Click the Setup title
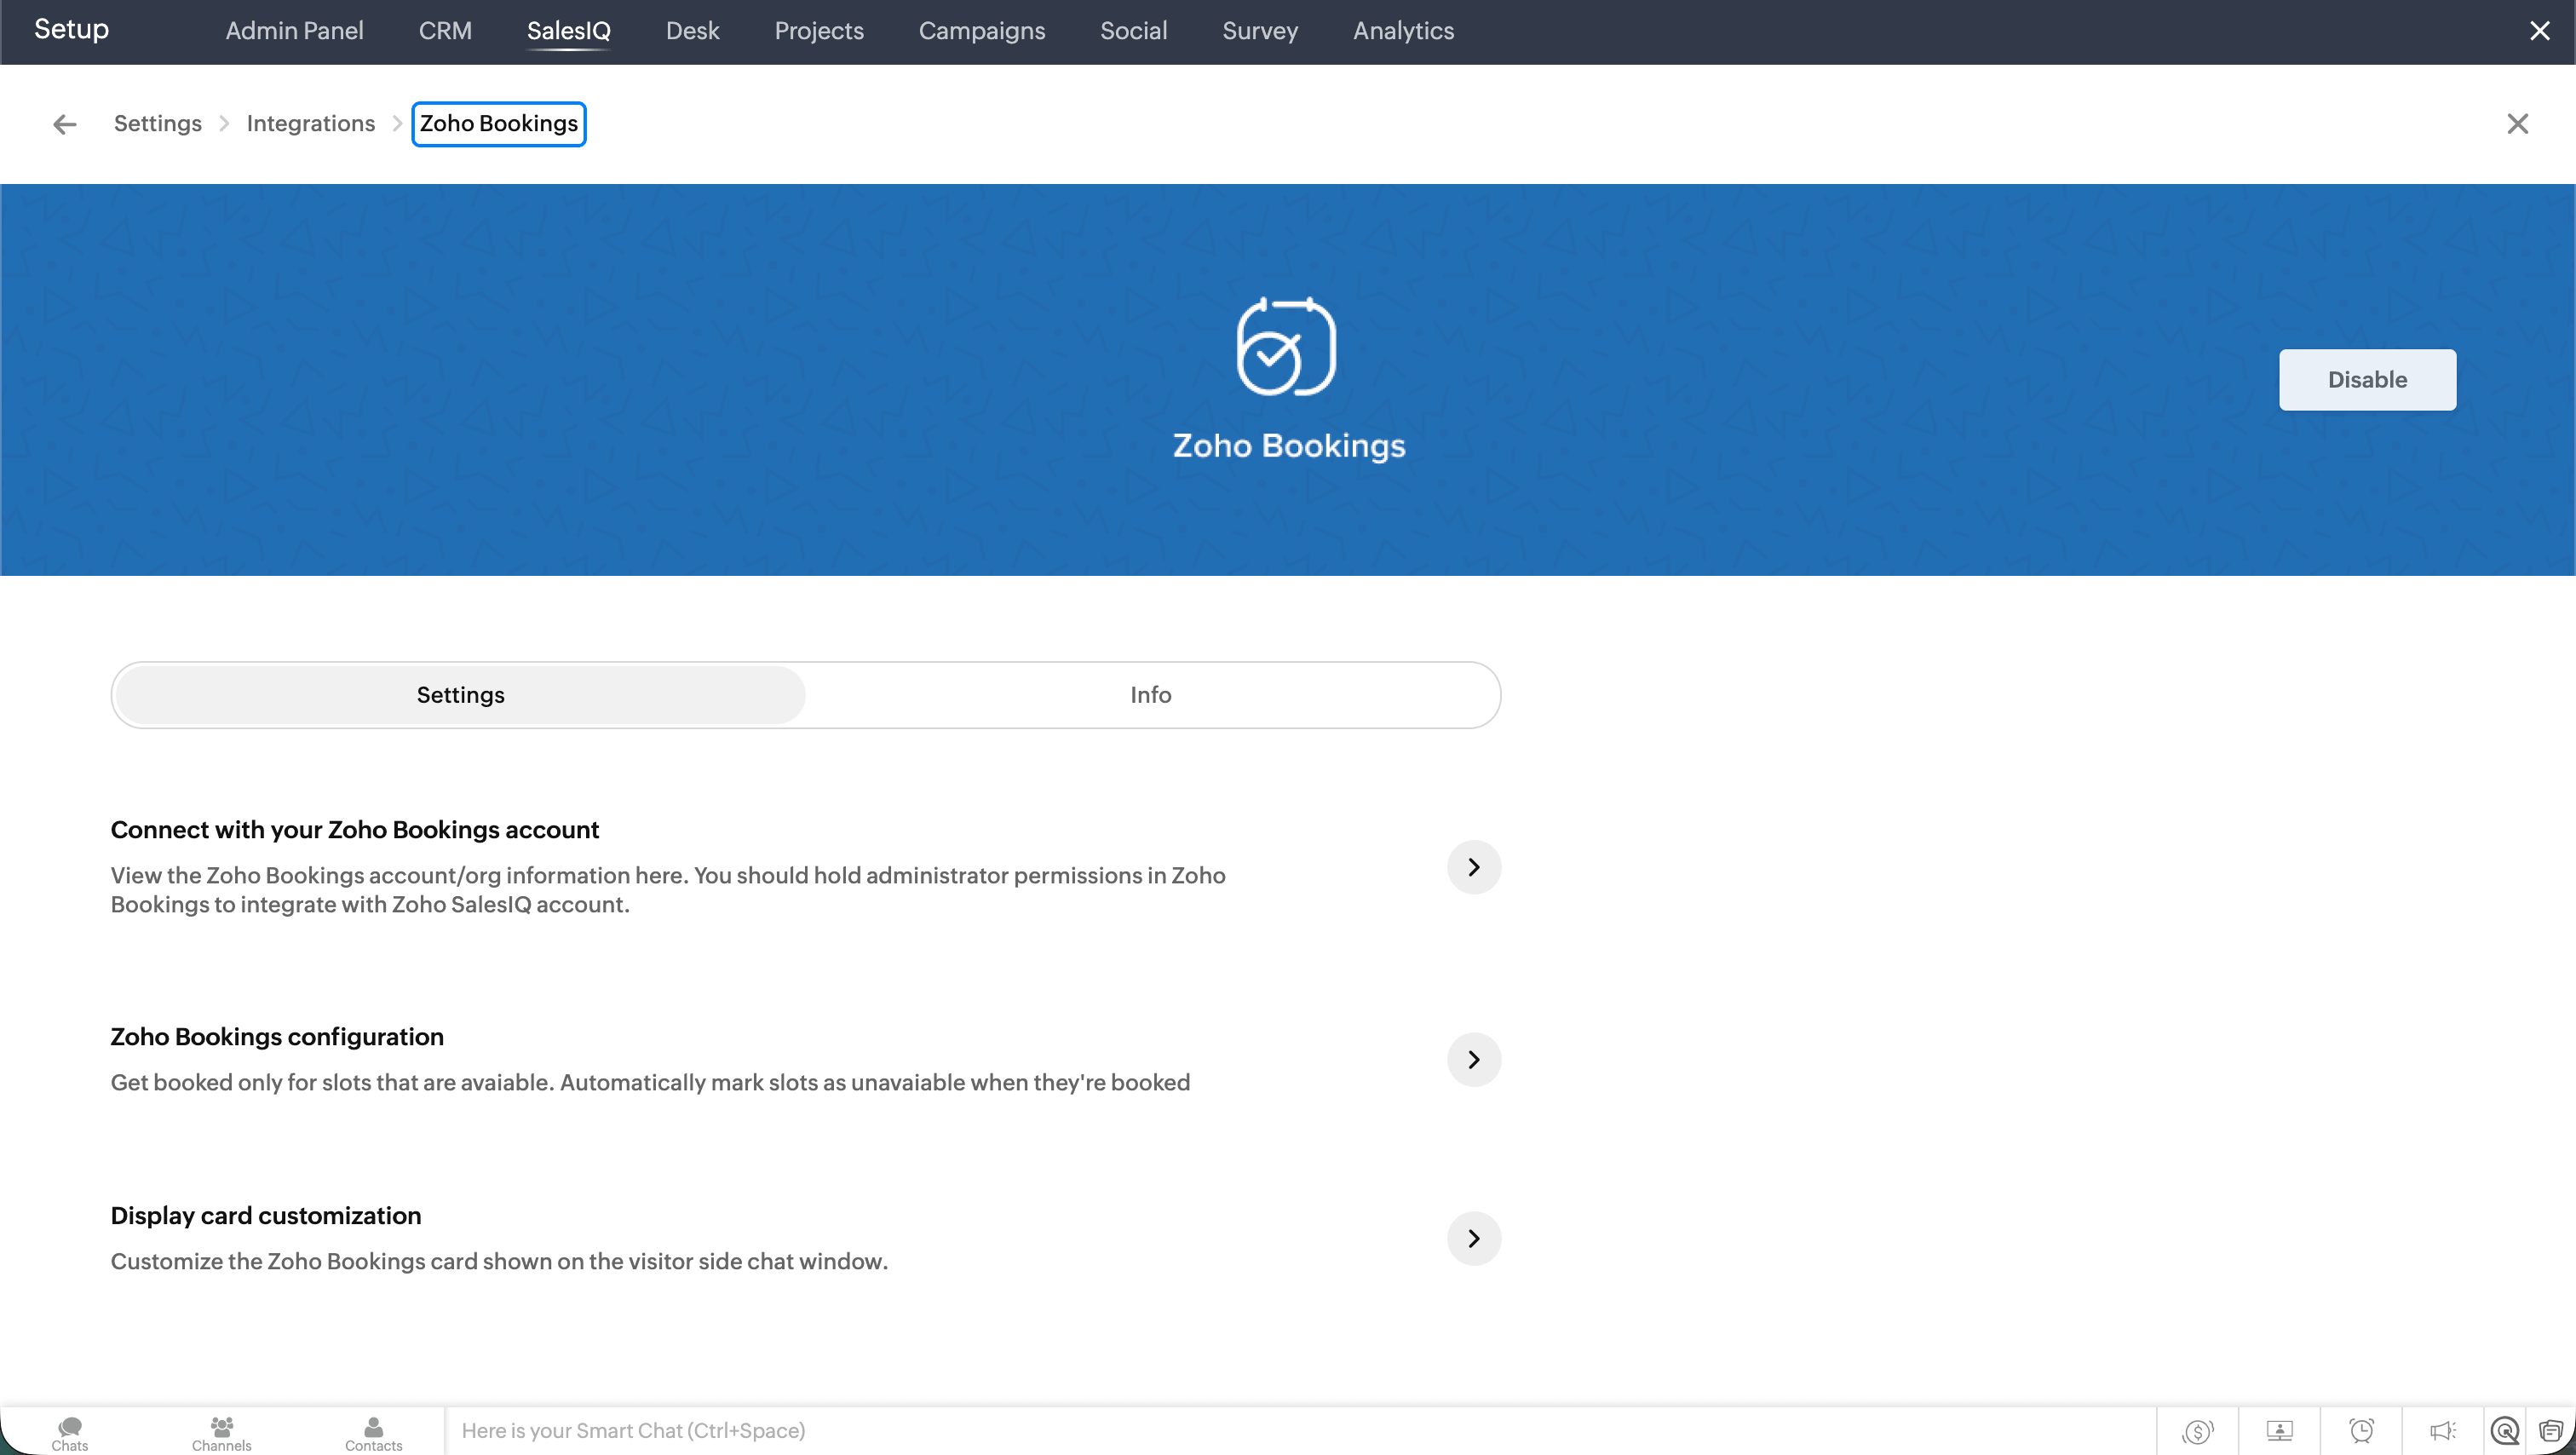The height and width of the screenshot is (1455, 2576). pos(71,29)
